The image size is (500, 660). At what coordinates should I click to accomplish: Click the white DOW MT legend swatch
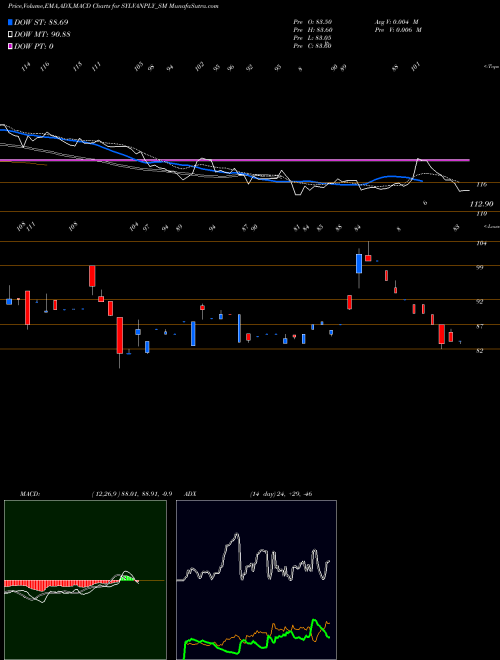10,35
